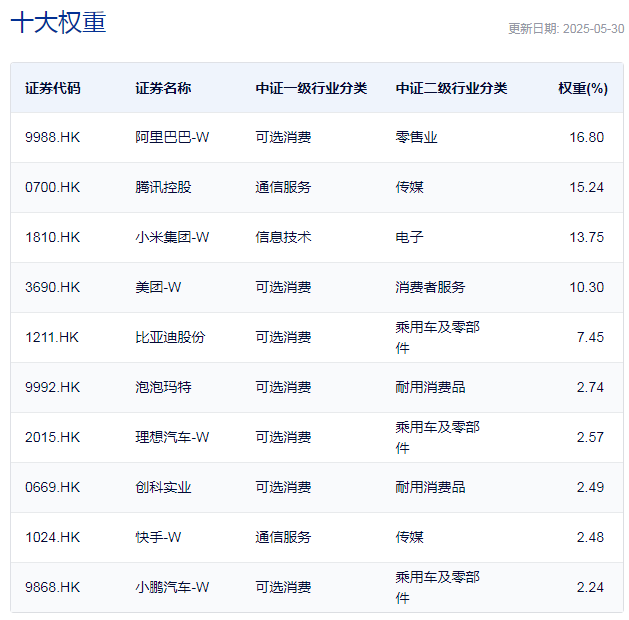
Task: Click weight value 2.48
Action: [590, 537]
